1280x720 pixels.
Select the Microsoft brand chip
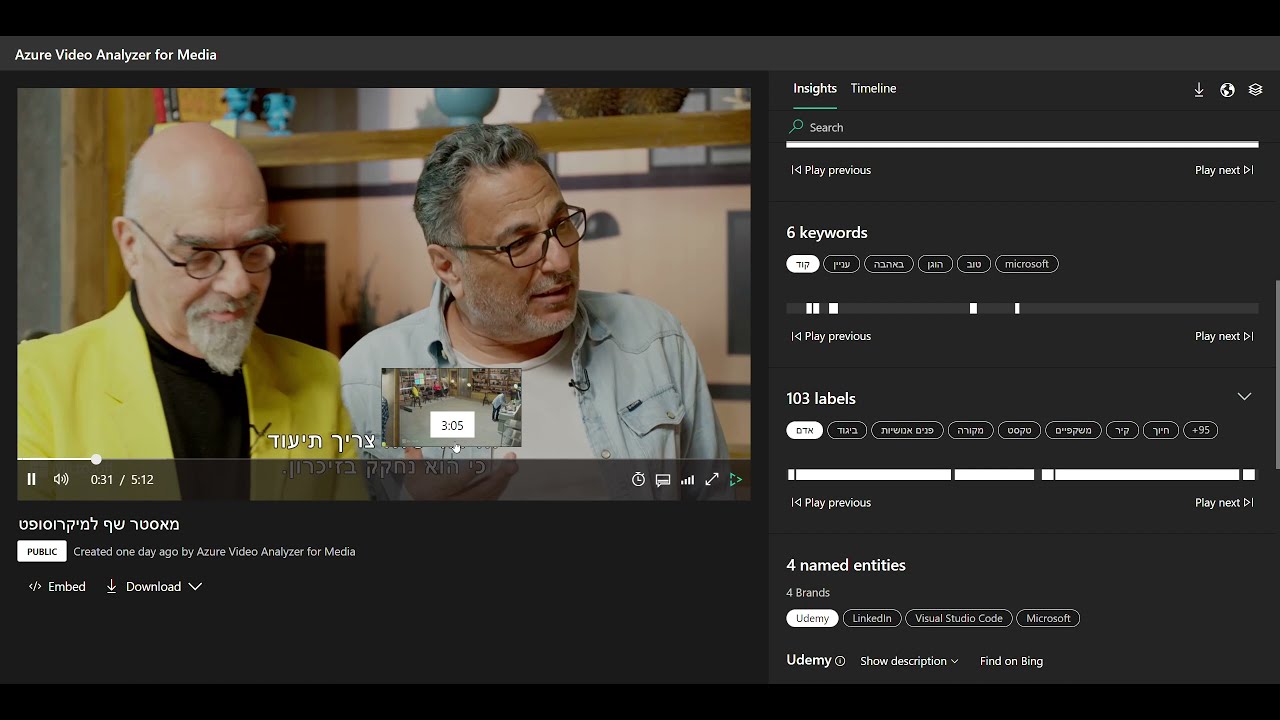coord(1048,618)
